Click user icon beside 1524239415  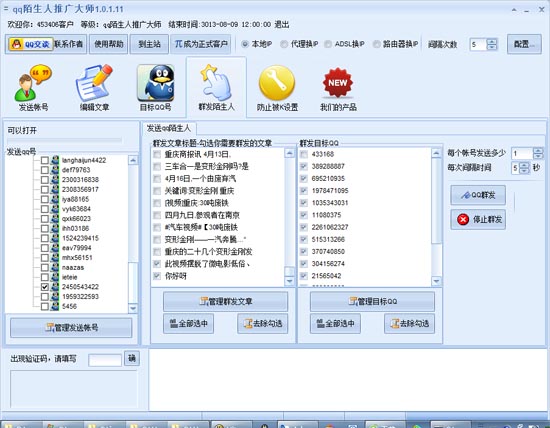(x=54, y=238)
